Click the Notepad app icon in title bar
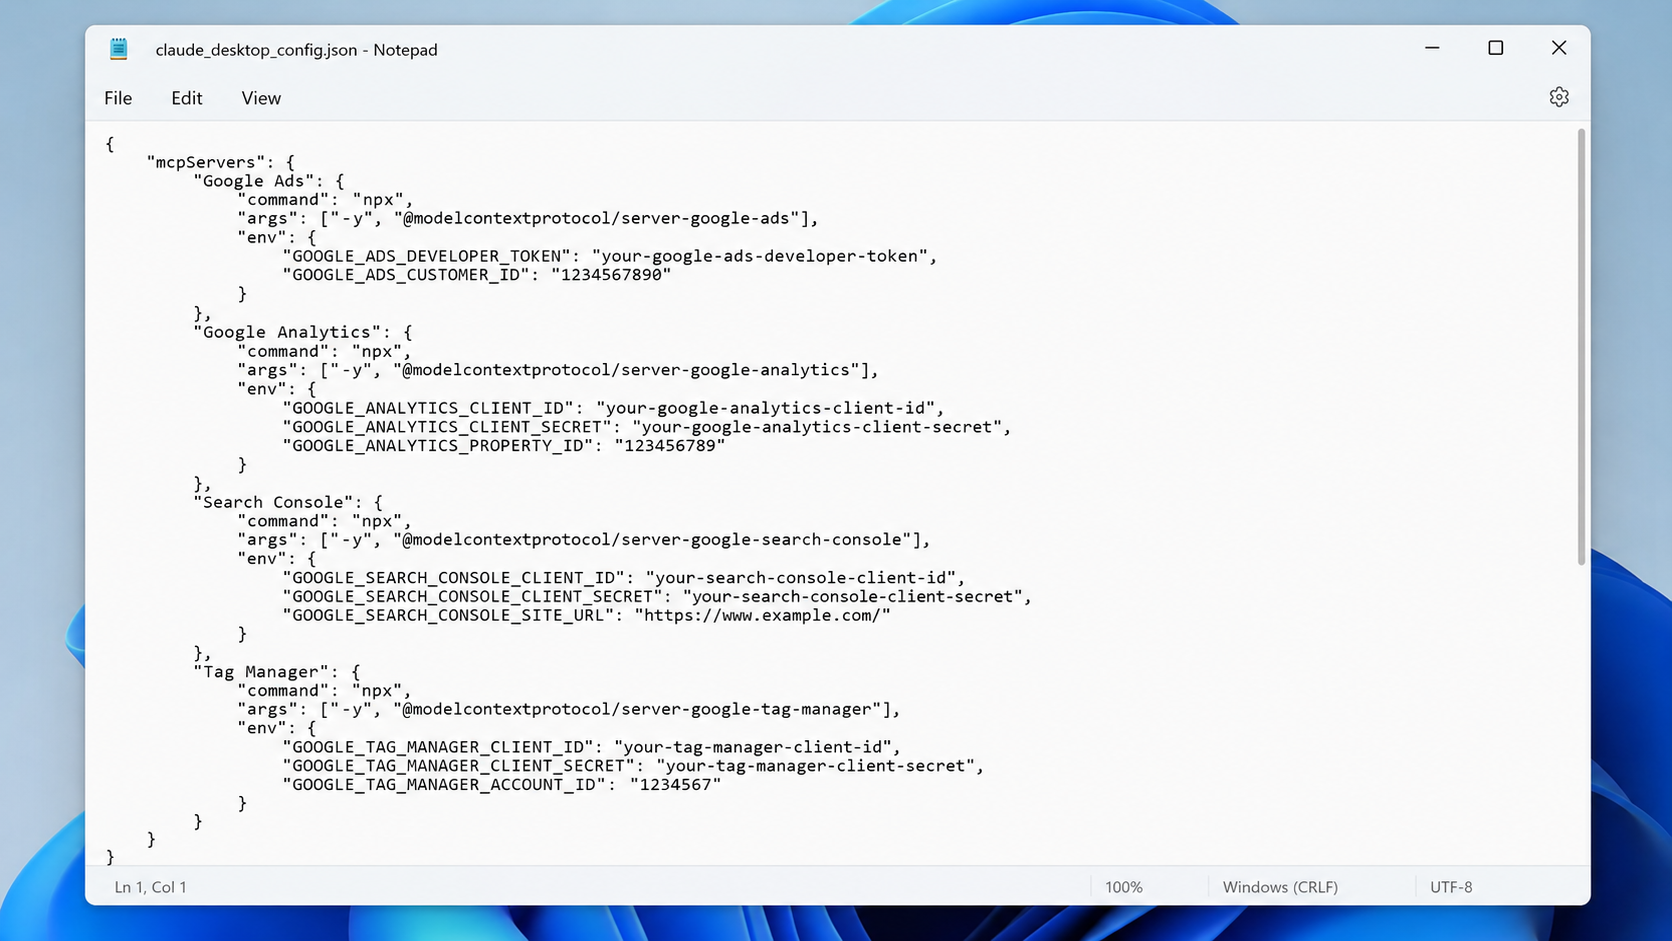This screenshot has width=1672, height=941. point(119,49)
